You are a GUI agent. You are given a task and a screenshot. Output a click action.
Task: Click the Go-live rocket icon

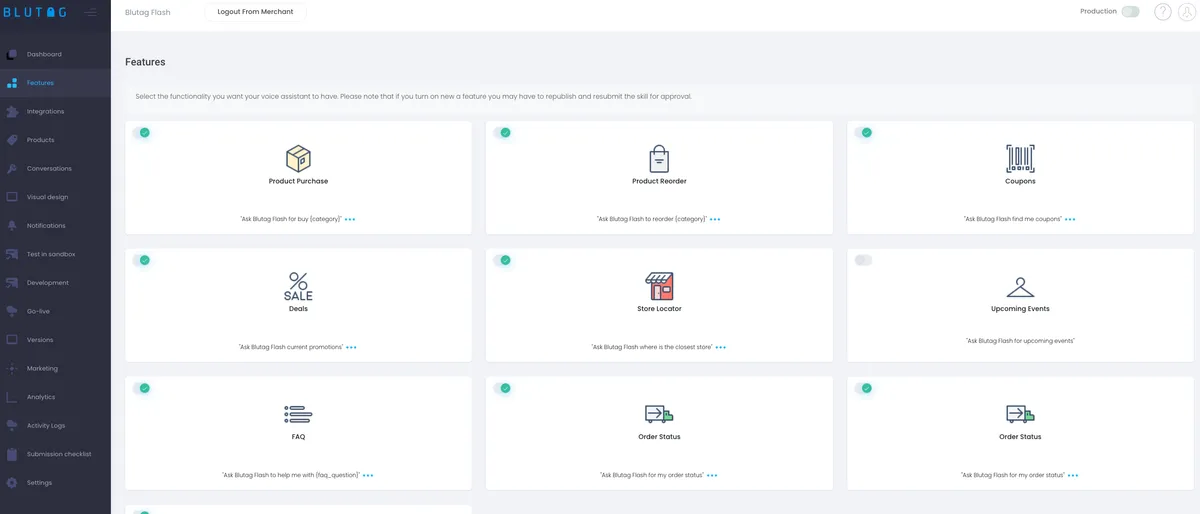click(12, 311)
